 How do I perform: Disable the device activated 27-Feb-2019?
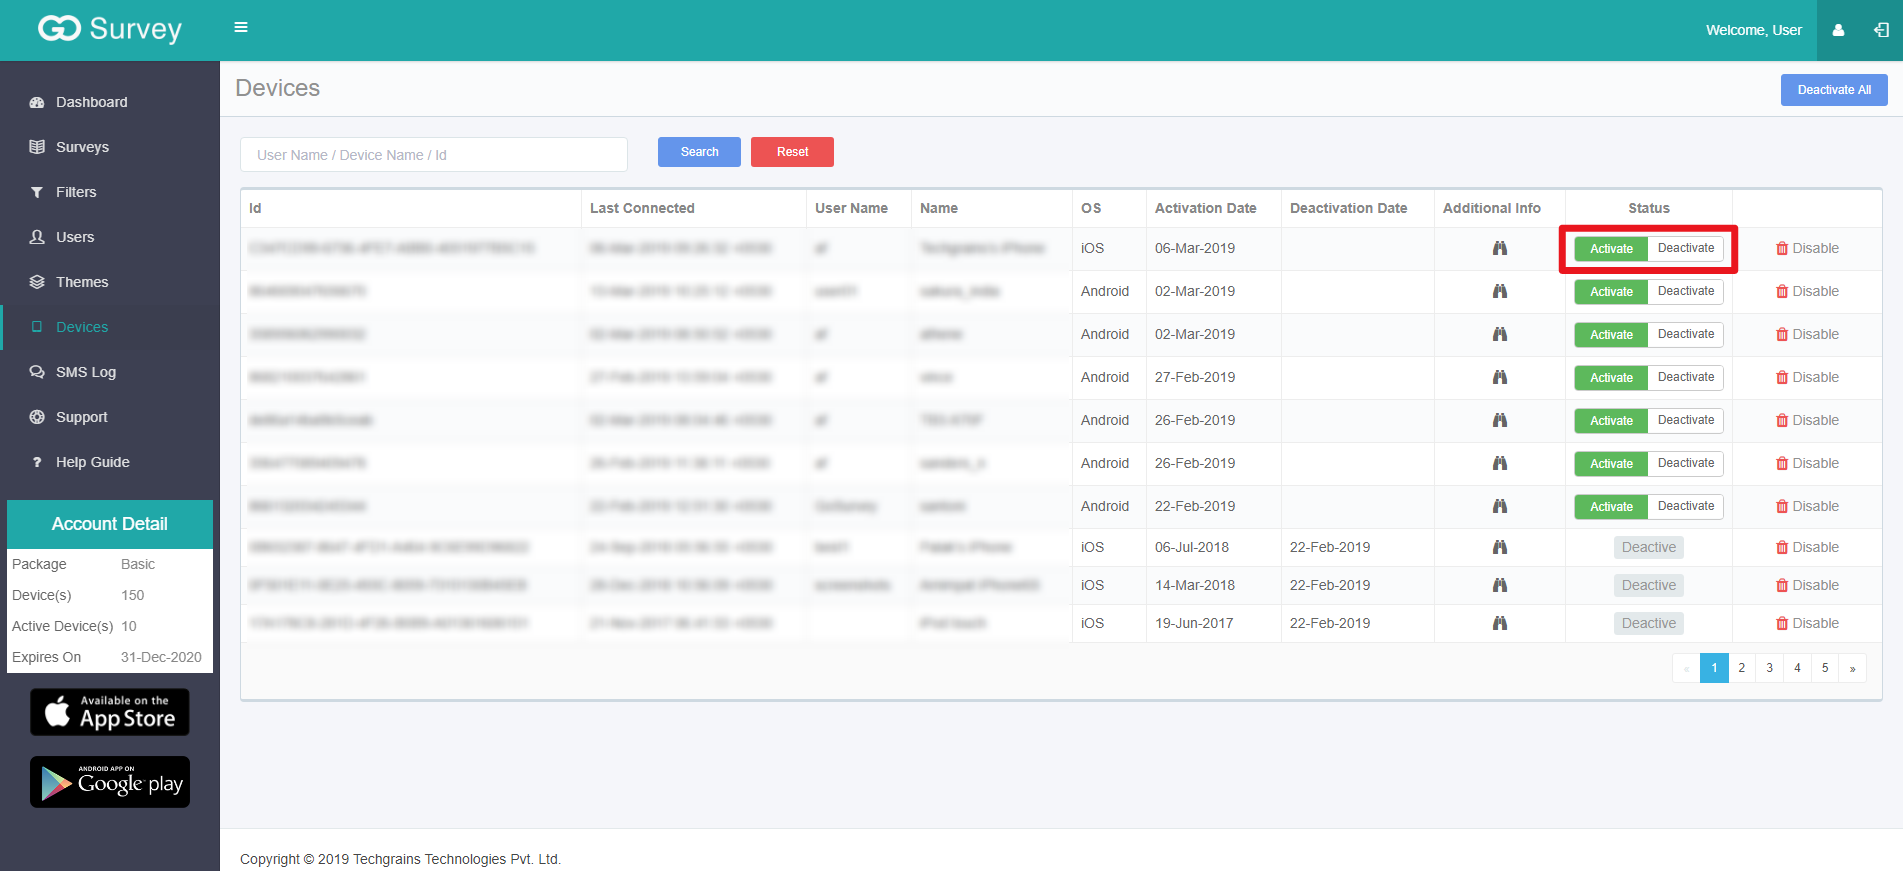[1807, 377]
